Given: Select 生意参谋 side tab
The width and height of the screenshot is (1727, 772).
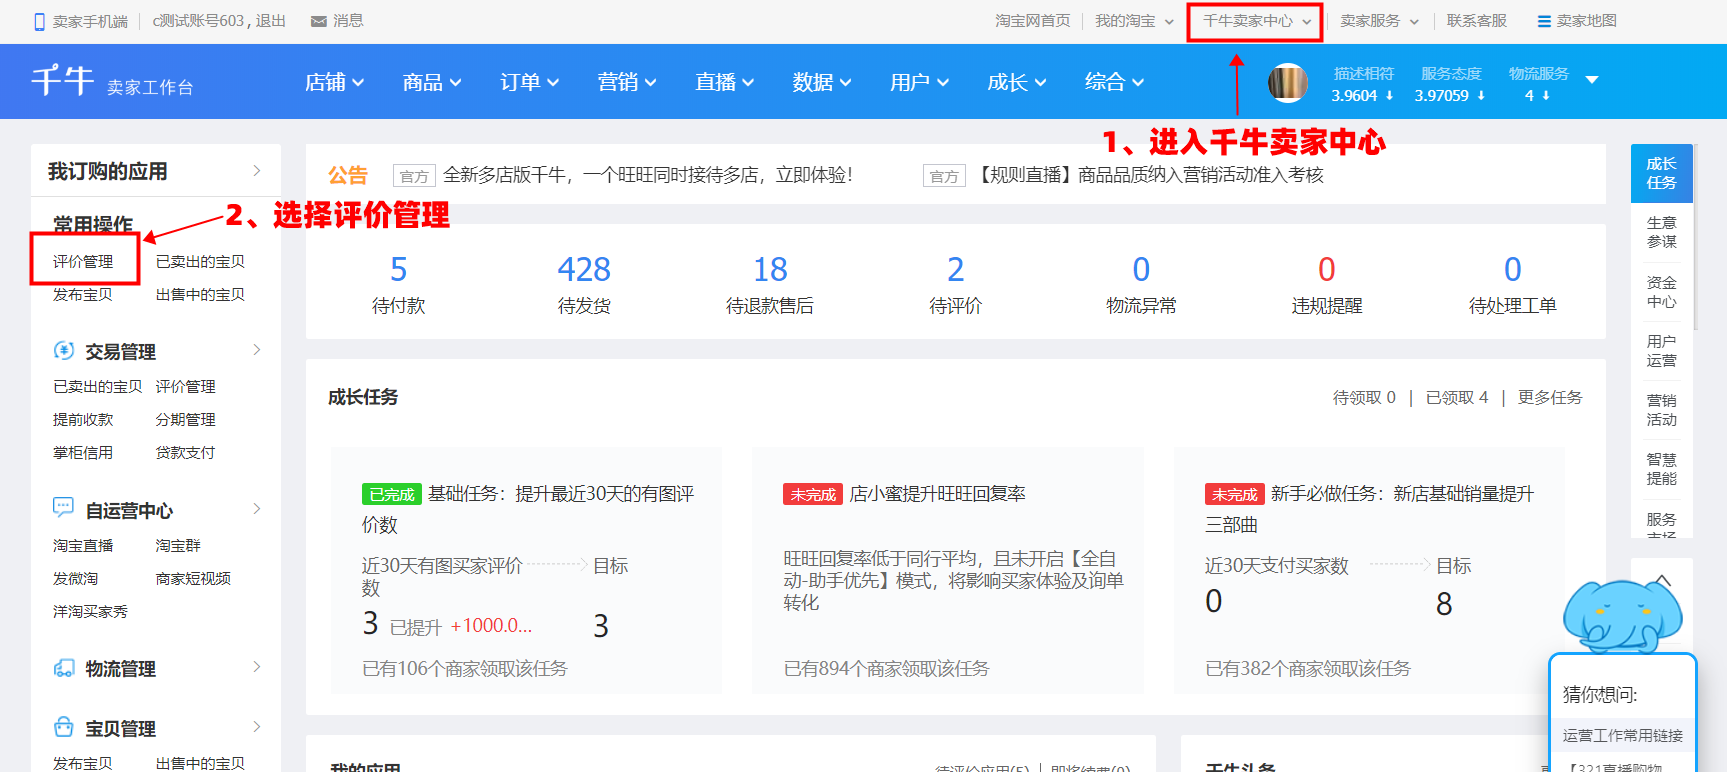Looking at the screenshot, I should (x=1661, y=232).
